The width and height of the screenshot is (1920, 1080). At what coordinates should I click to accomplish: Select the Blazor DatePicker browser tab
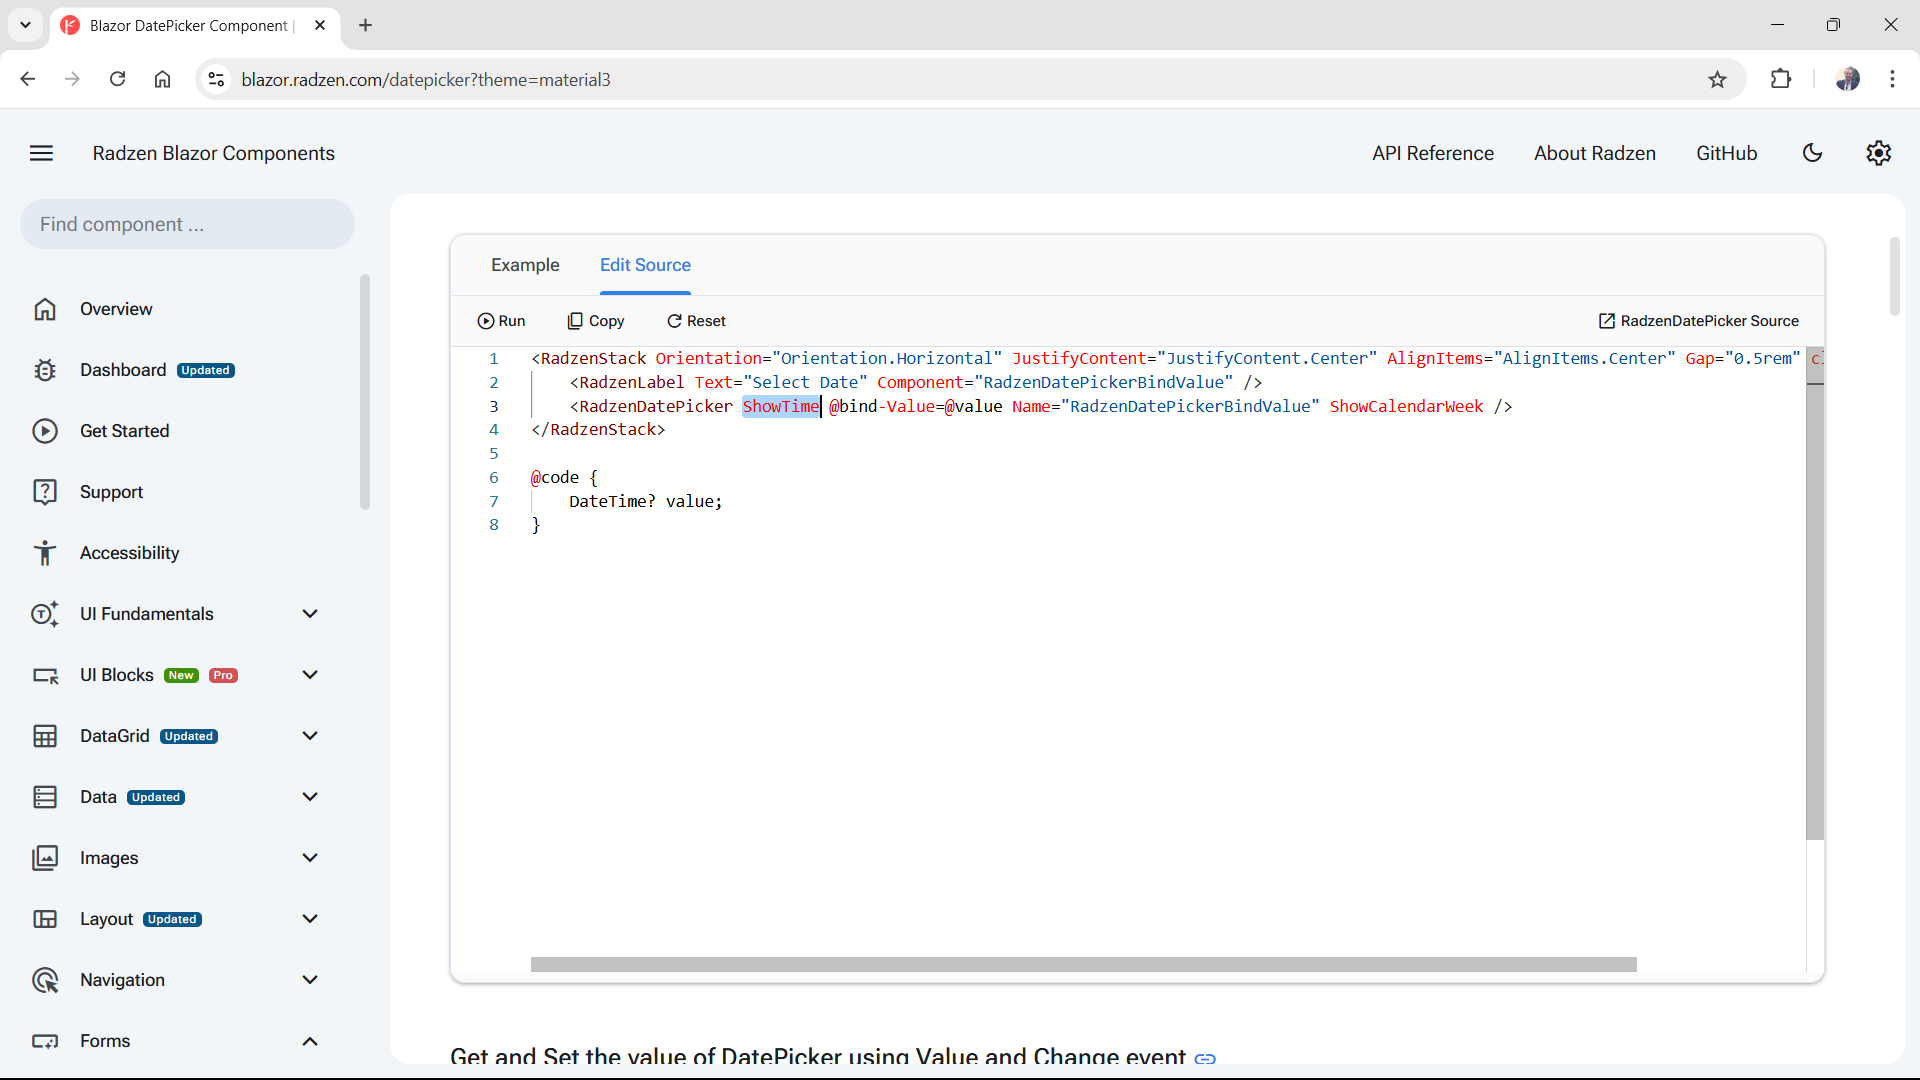(x=195, y=26)
